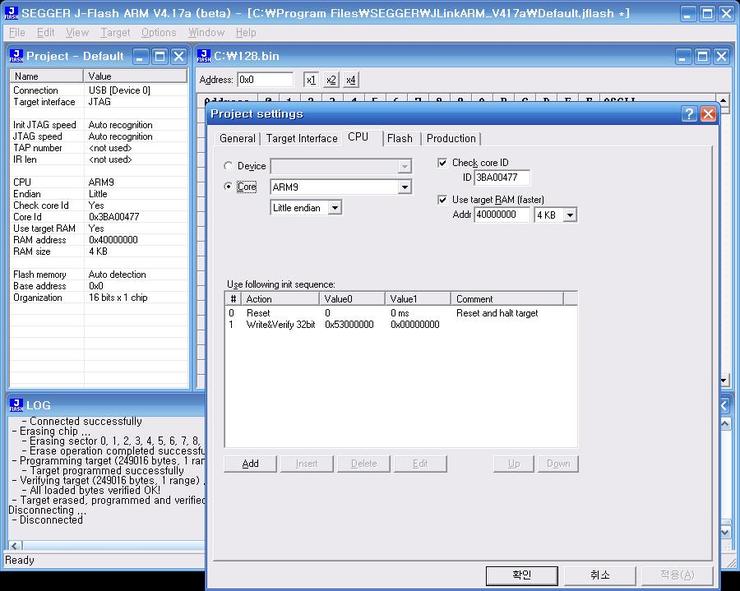
Task: Click the 확인 (OK) button
Action: (522, 574)
